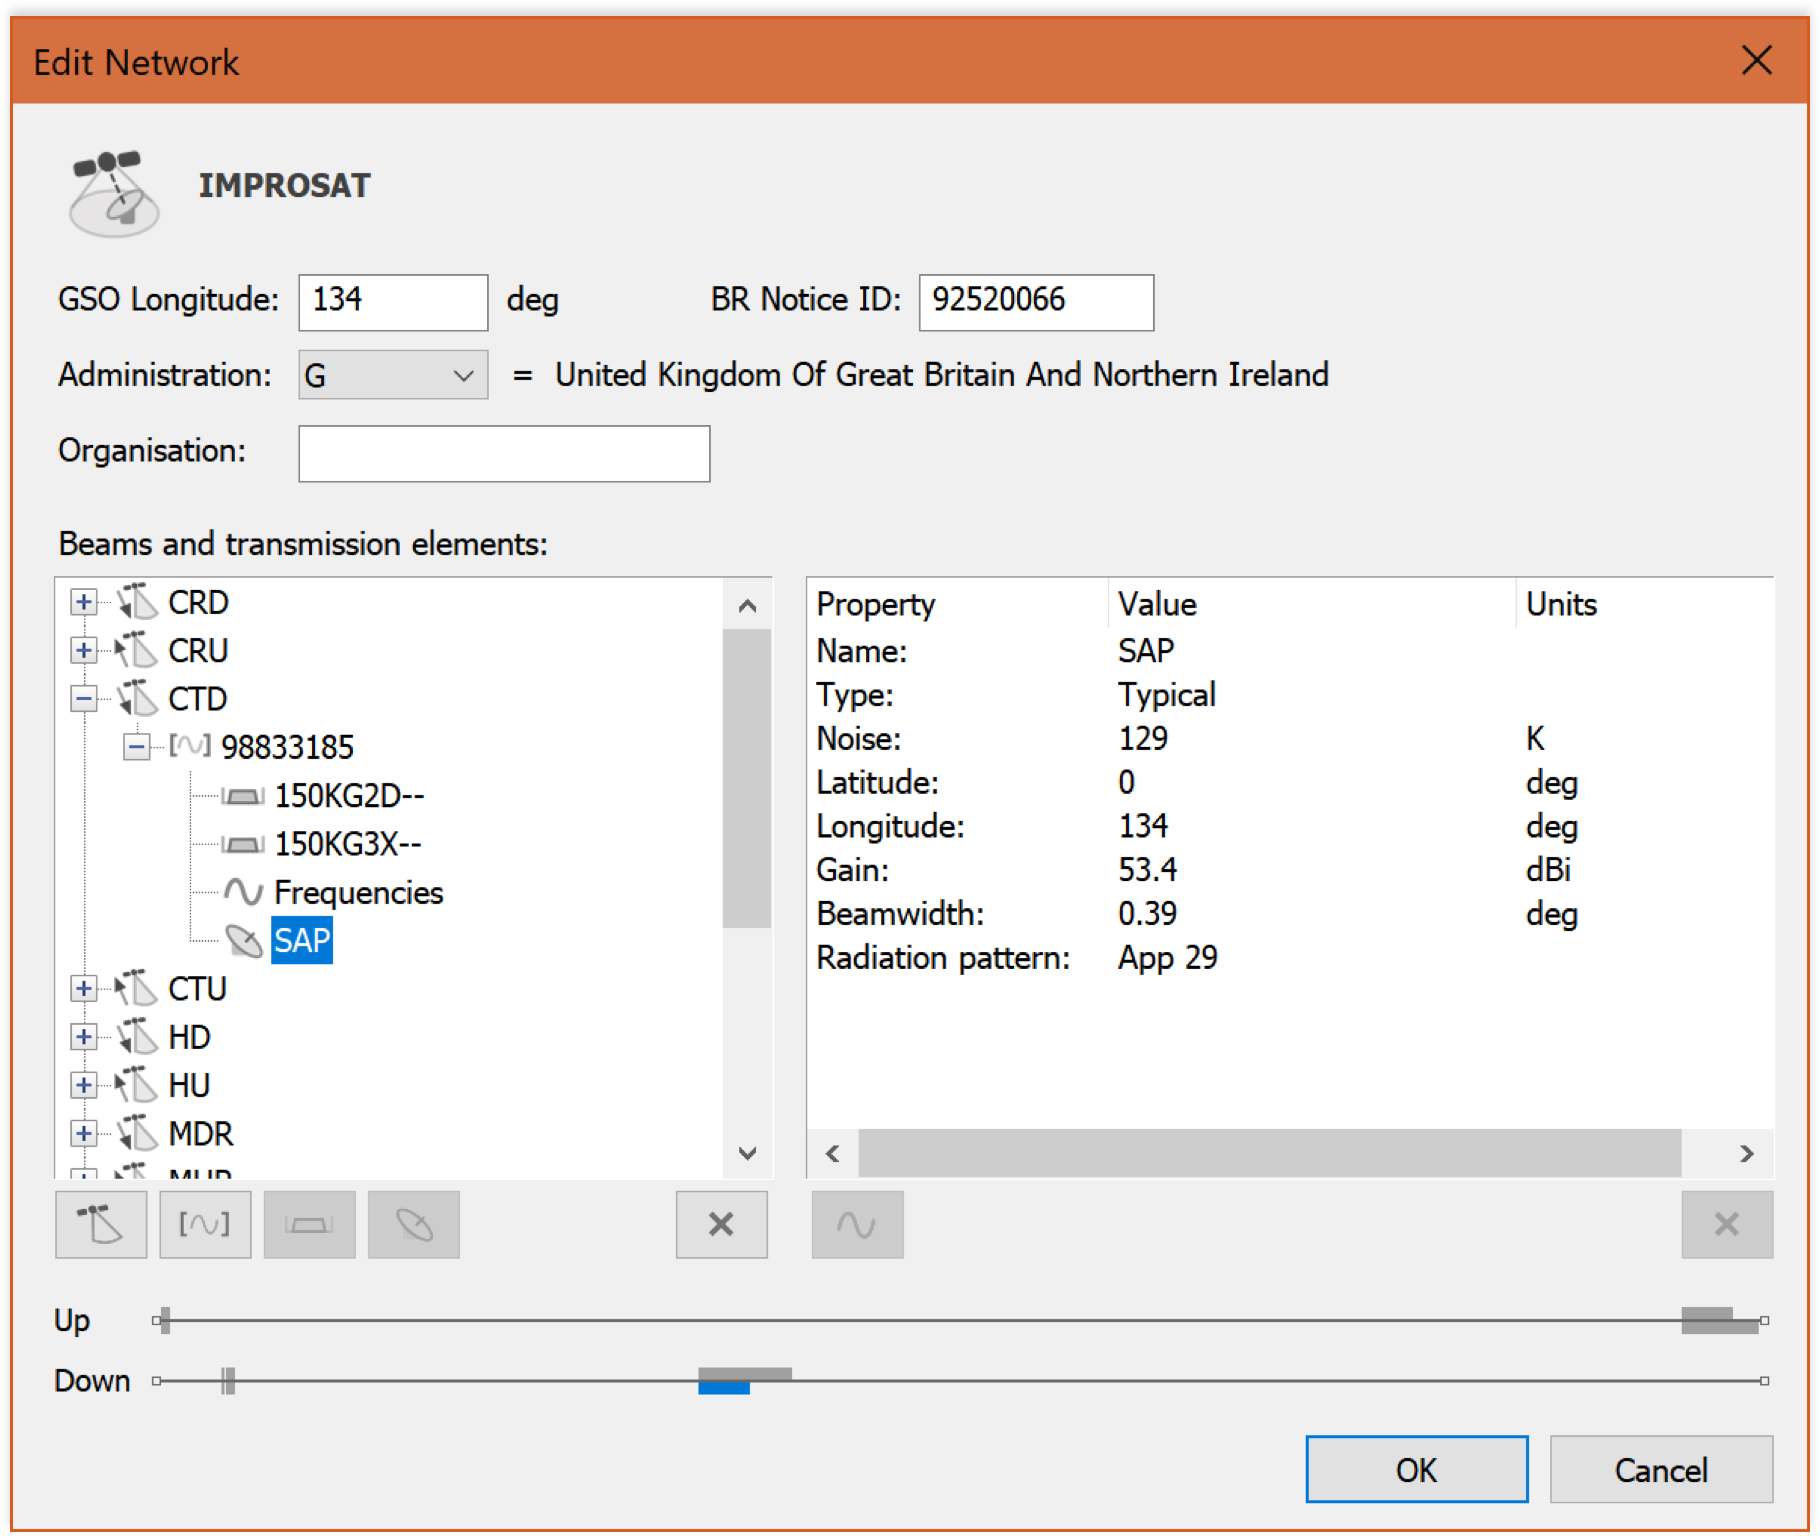1820x1536 pixels.
Task: Click the Longitude value 134 in table
Action: [x=1143, y=826]
